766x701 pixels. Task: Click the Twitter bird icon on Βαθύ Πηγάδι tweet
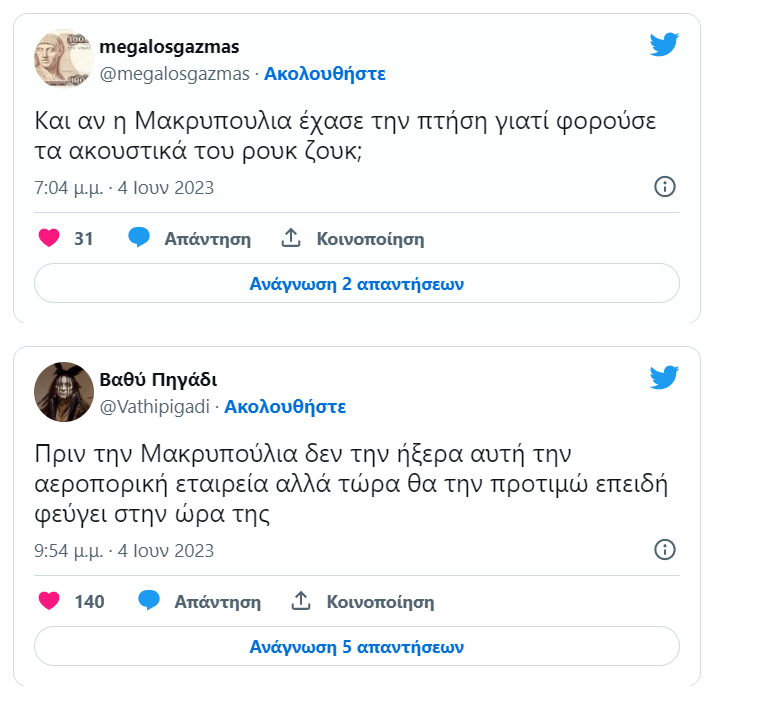664,377
